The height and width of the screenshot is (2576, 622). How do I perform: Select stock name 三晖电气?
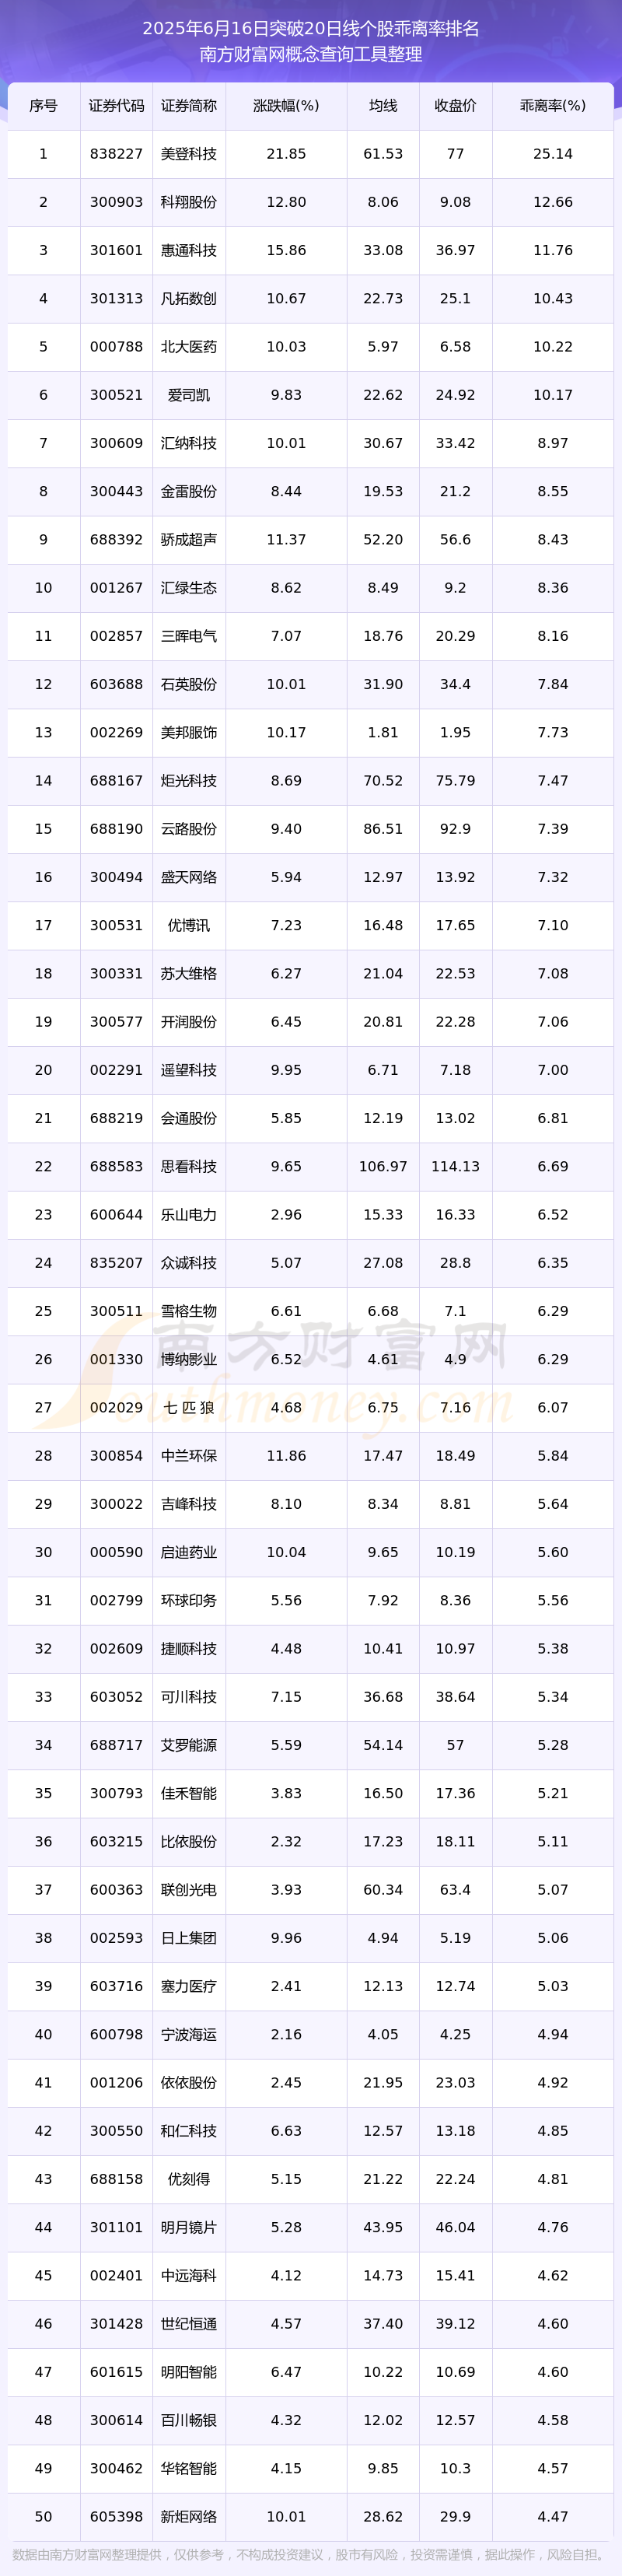point(189,636)
